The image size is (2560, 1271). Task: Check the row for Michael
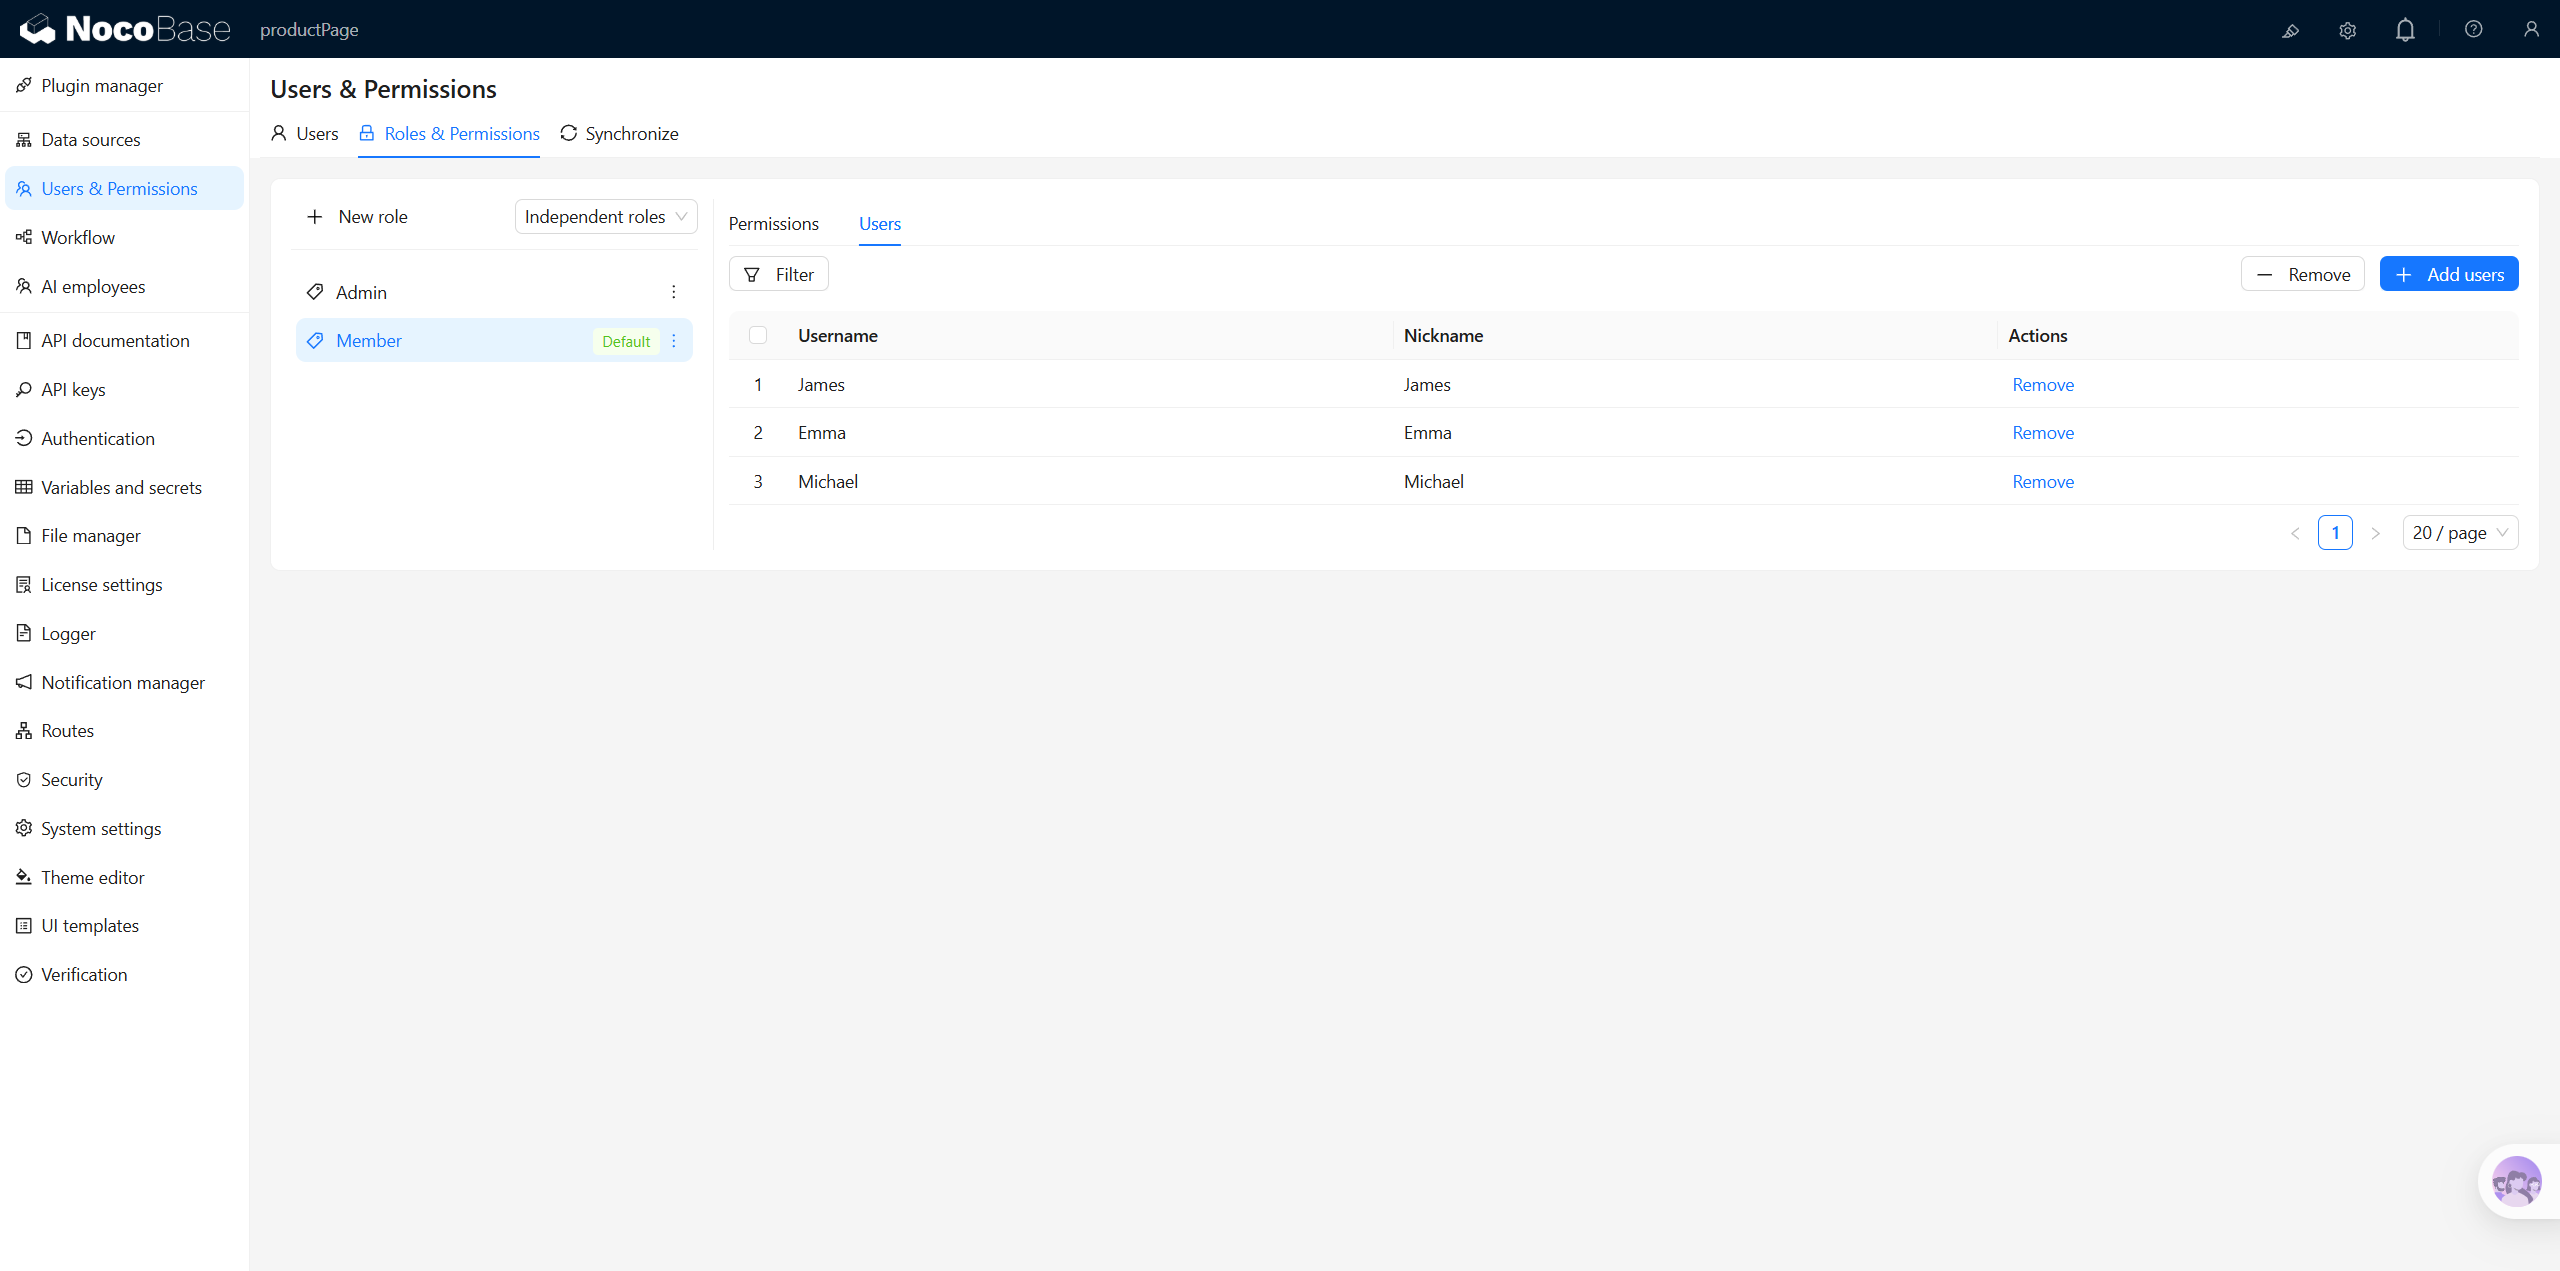(x=758, y=481)
